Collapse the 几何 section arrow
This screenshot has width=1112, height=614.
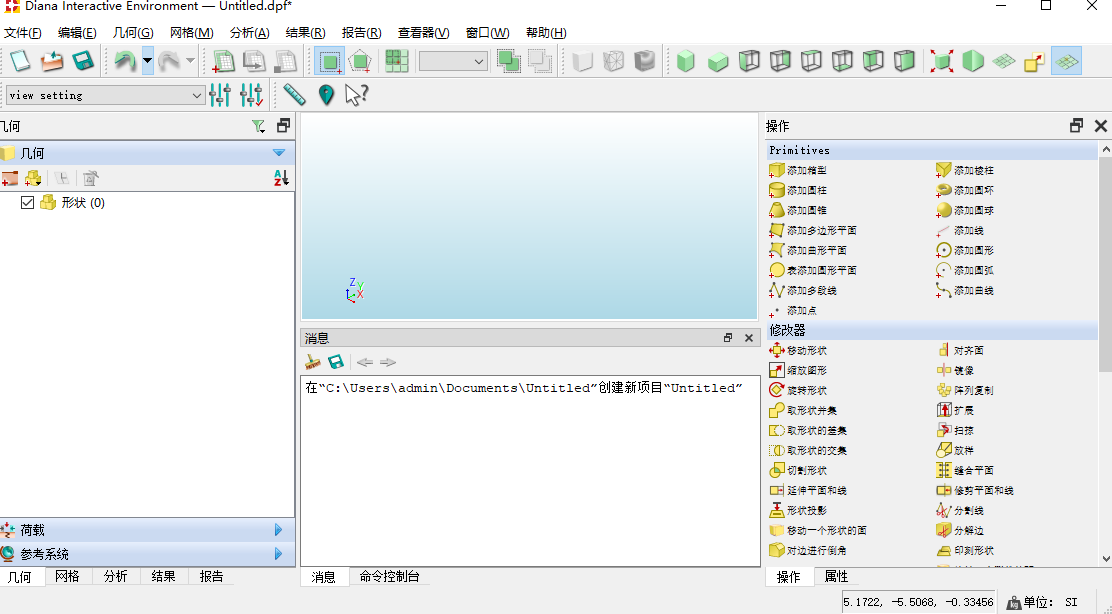coord(279,153)
